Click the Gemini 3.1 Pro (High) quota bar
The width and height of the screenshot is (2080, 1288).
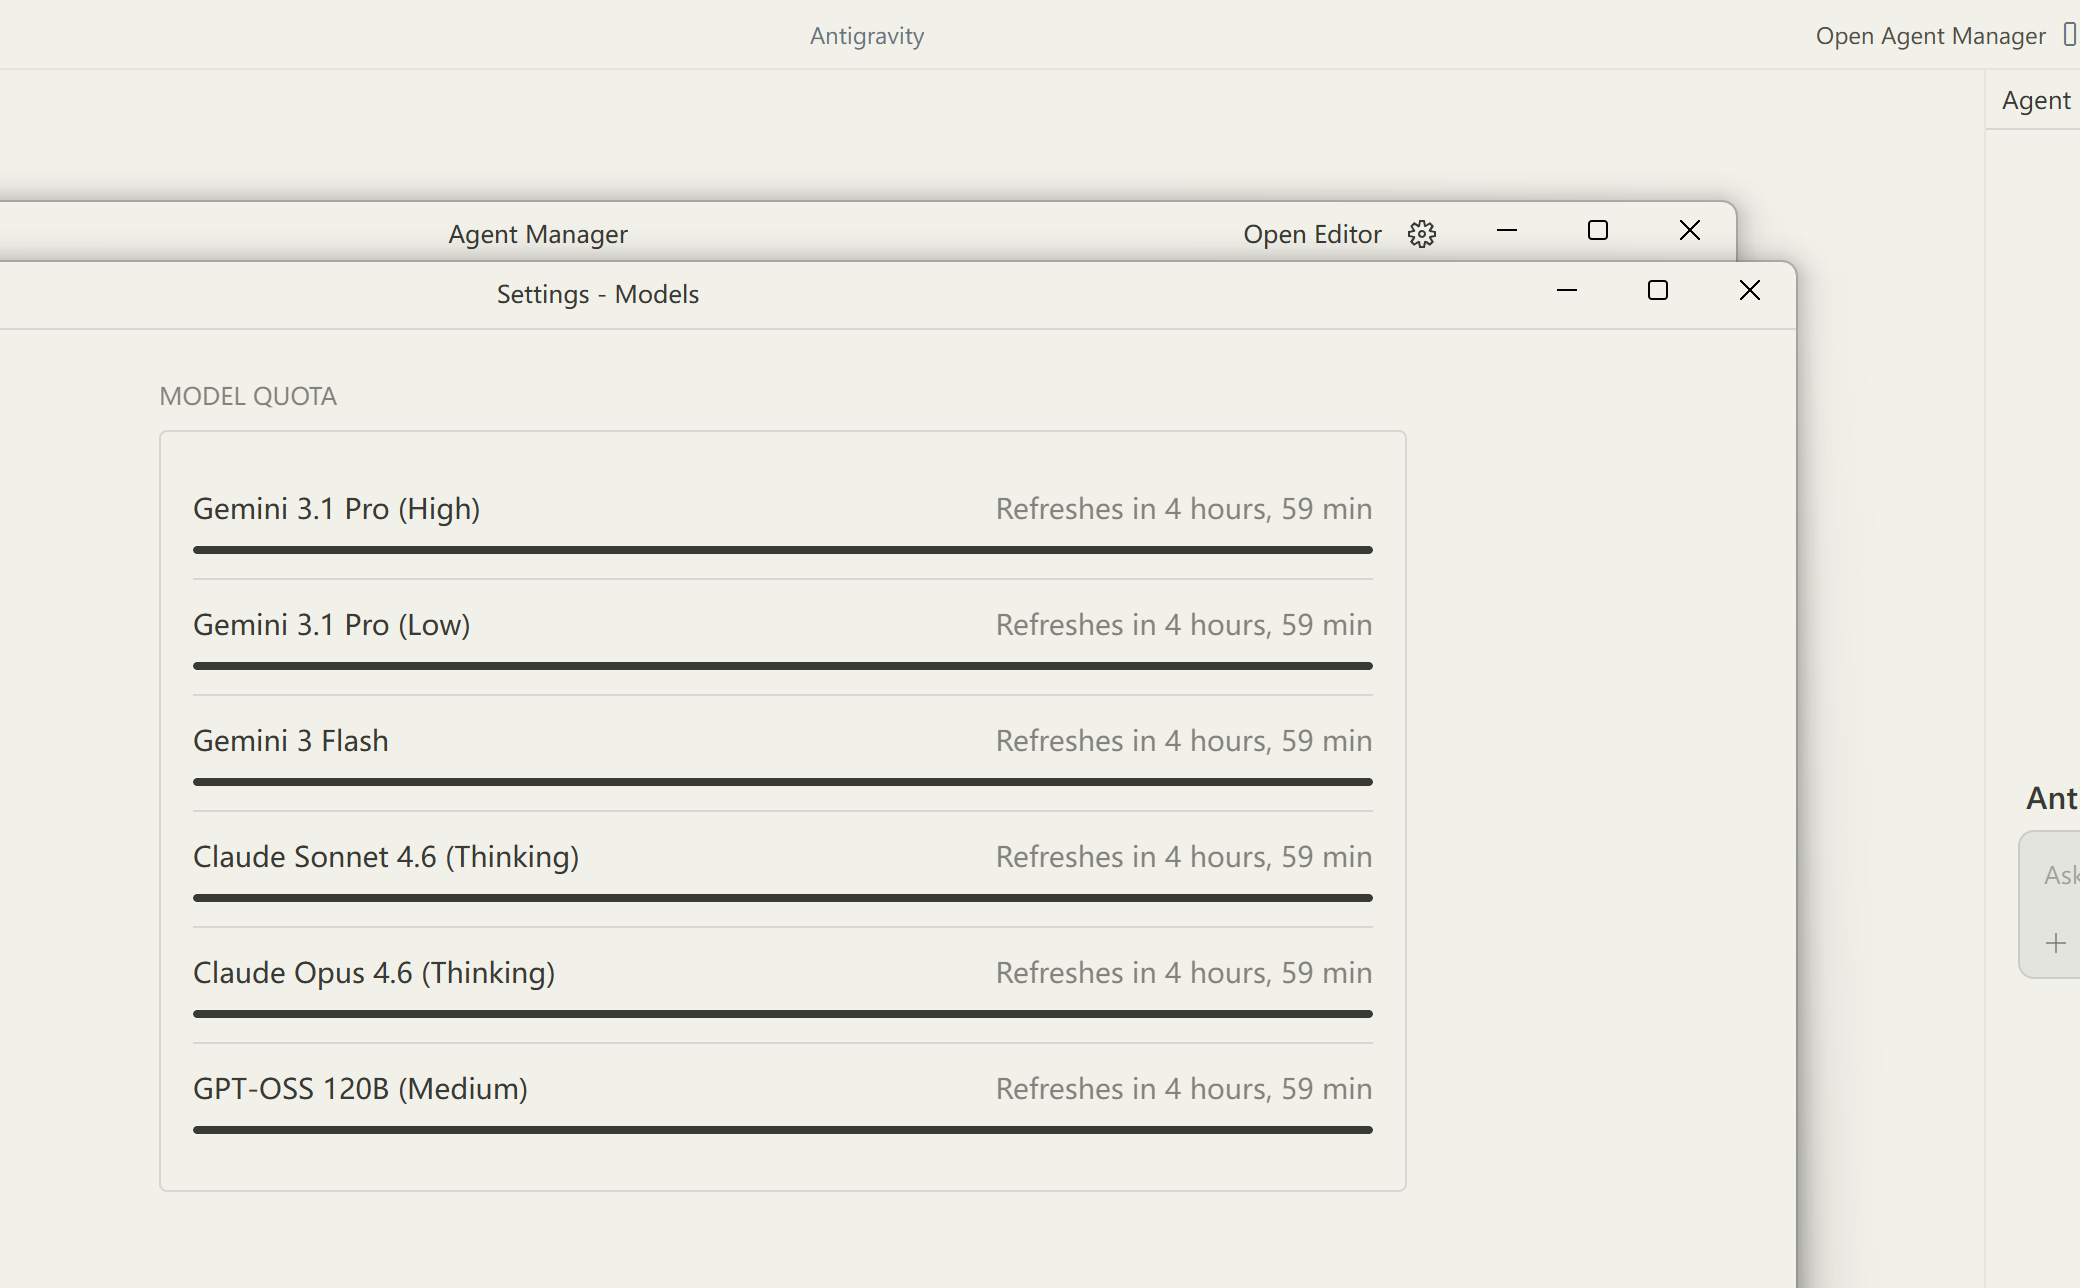783,550
